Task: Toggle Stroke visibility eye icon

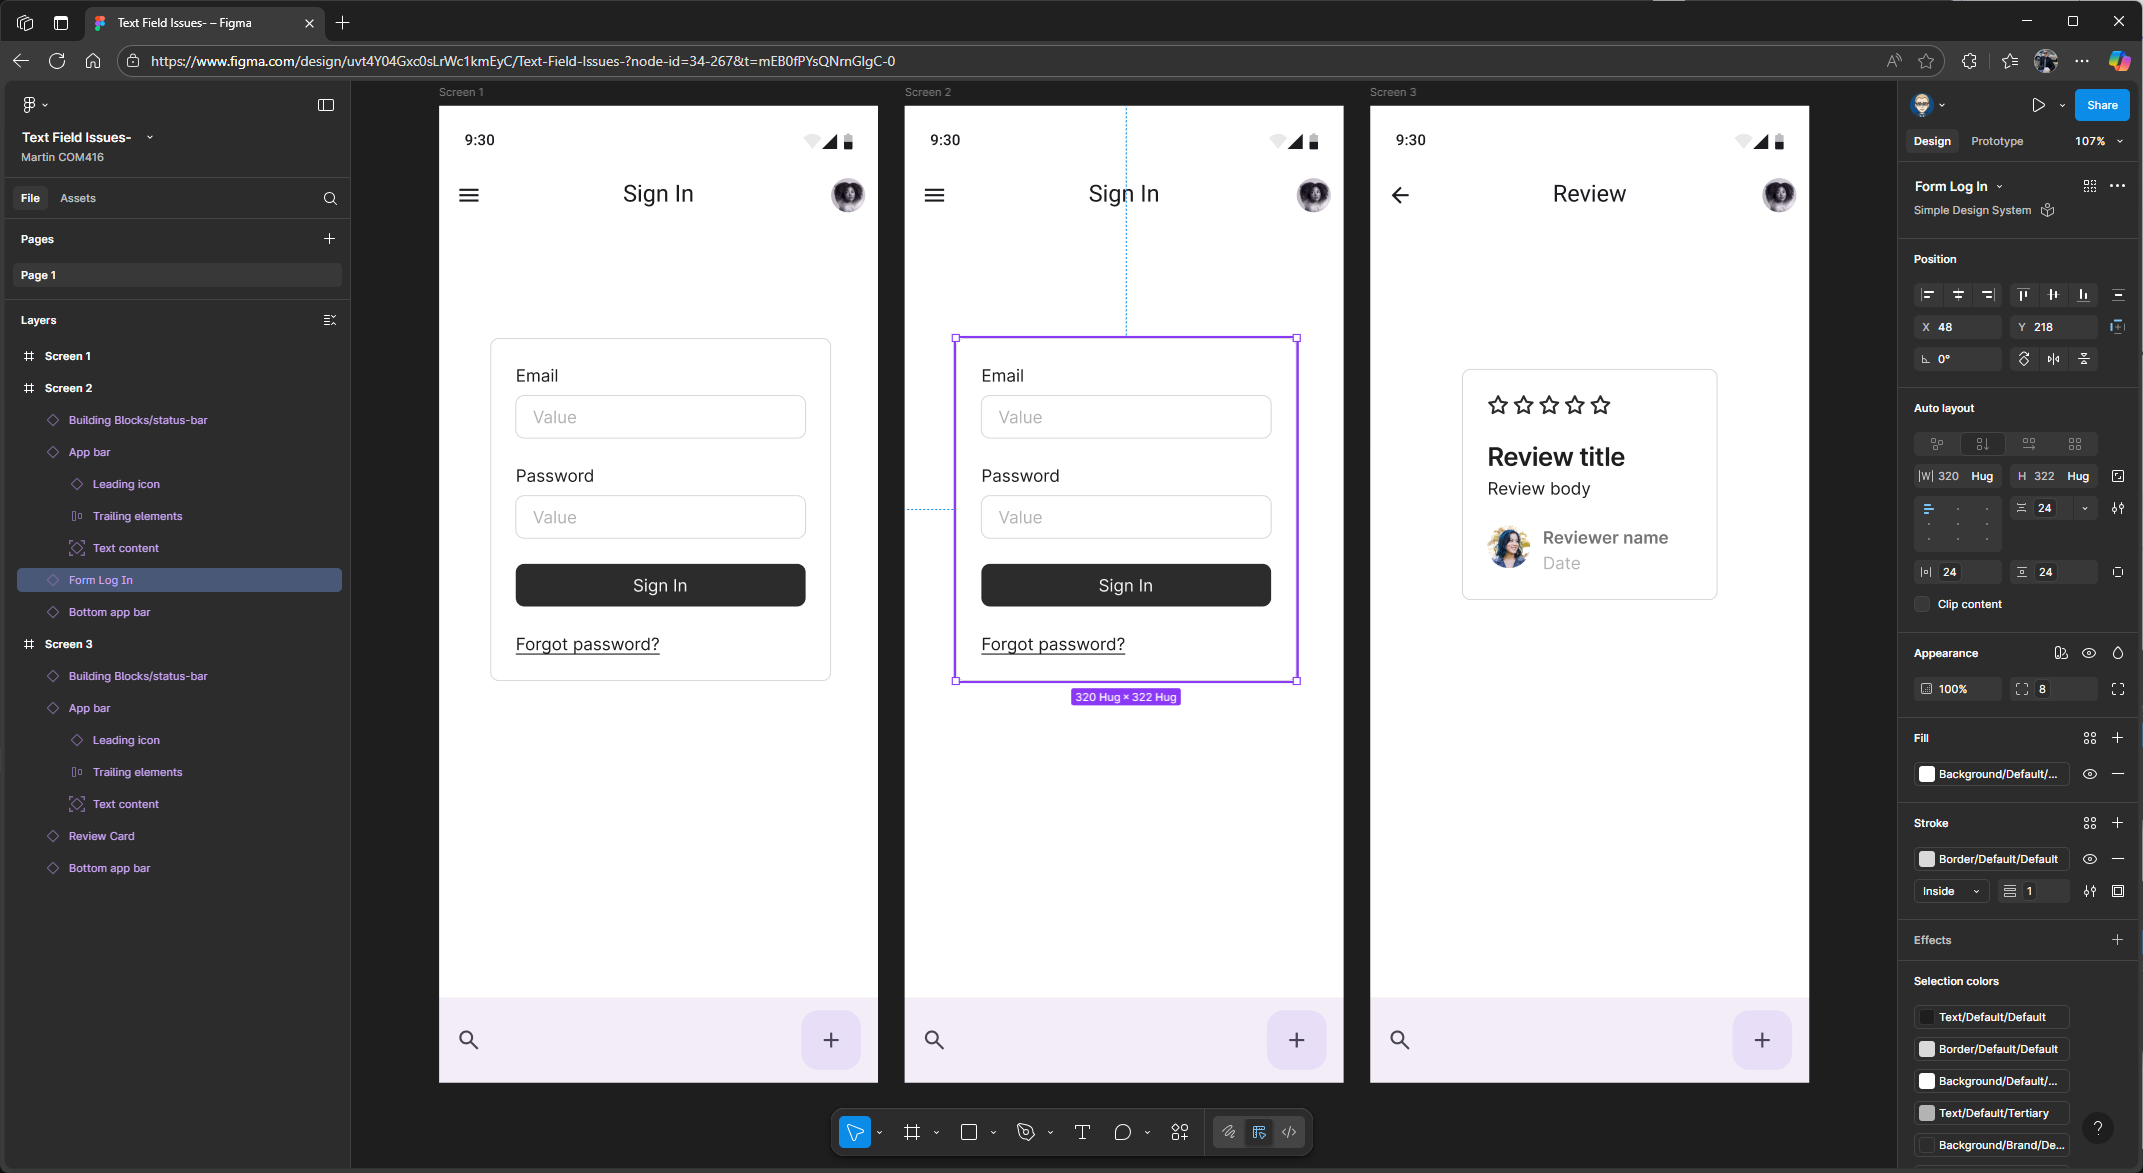Action: [x=2089, y=859]
